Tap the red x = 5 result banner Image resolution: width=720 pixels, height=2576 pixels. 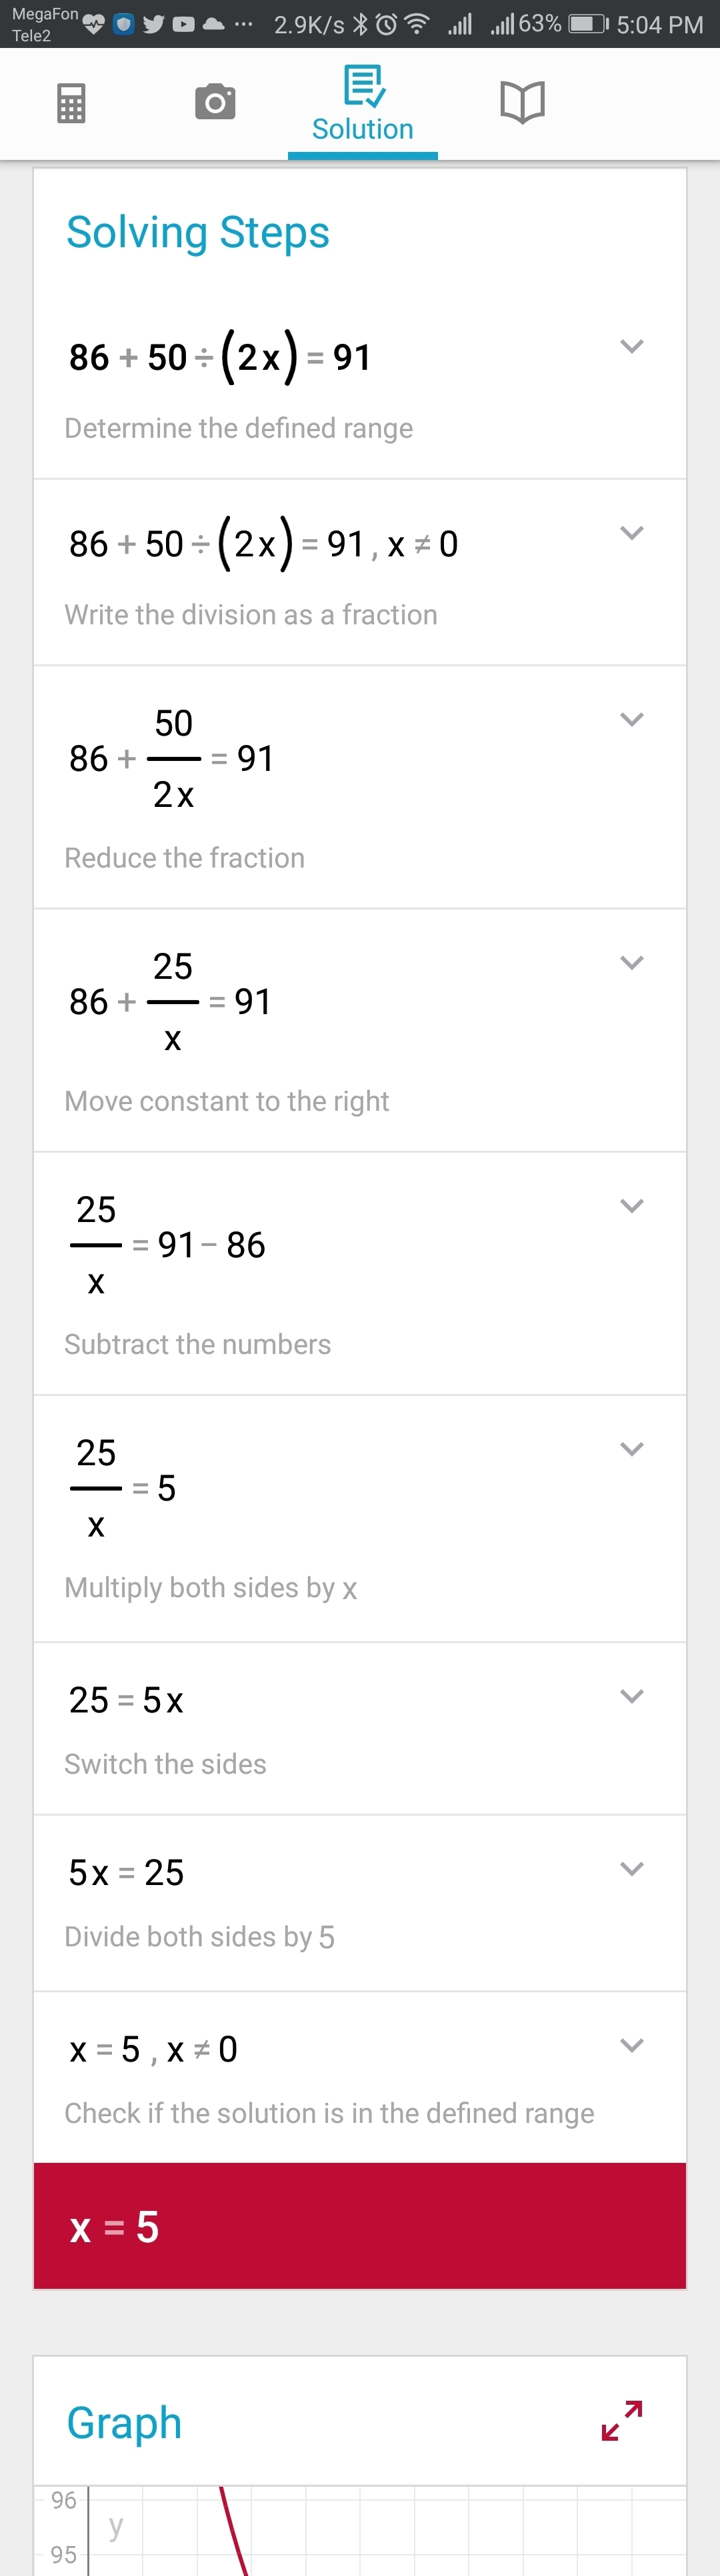click(360, 2226)
